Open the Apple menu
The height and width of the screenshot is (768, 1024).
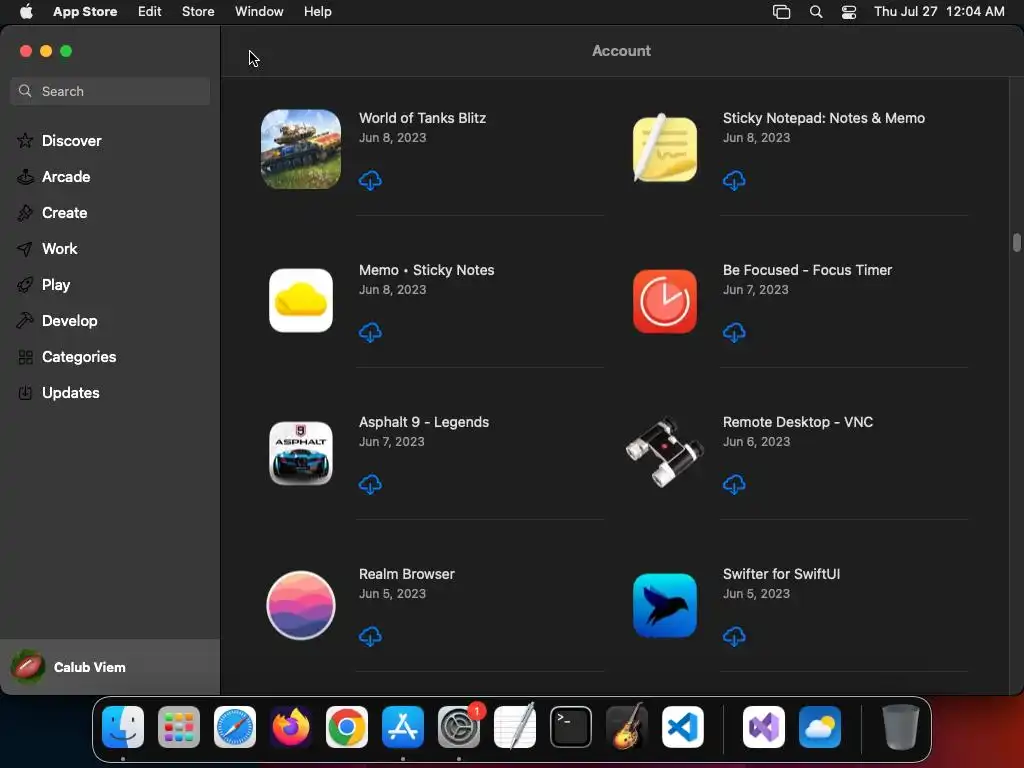[x=26, y=11]
